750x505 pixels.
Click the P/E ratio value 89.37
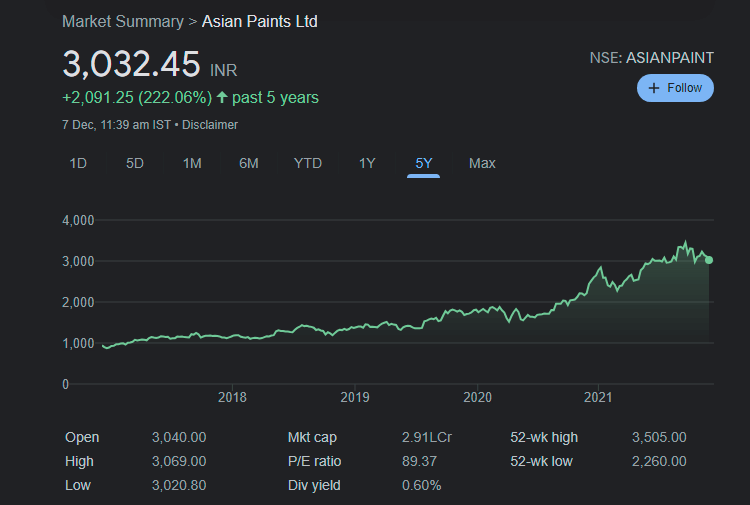coord(419,461)
